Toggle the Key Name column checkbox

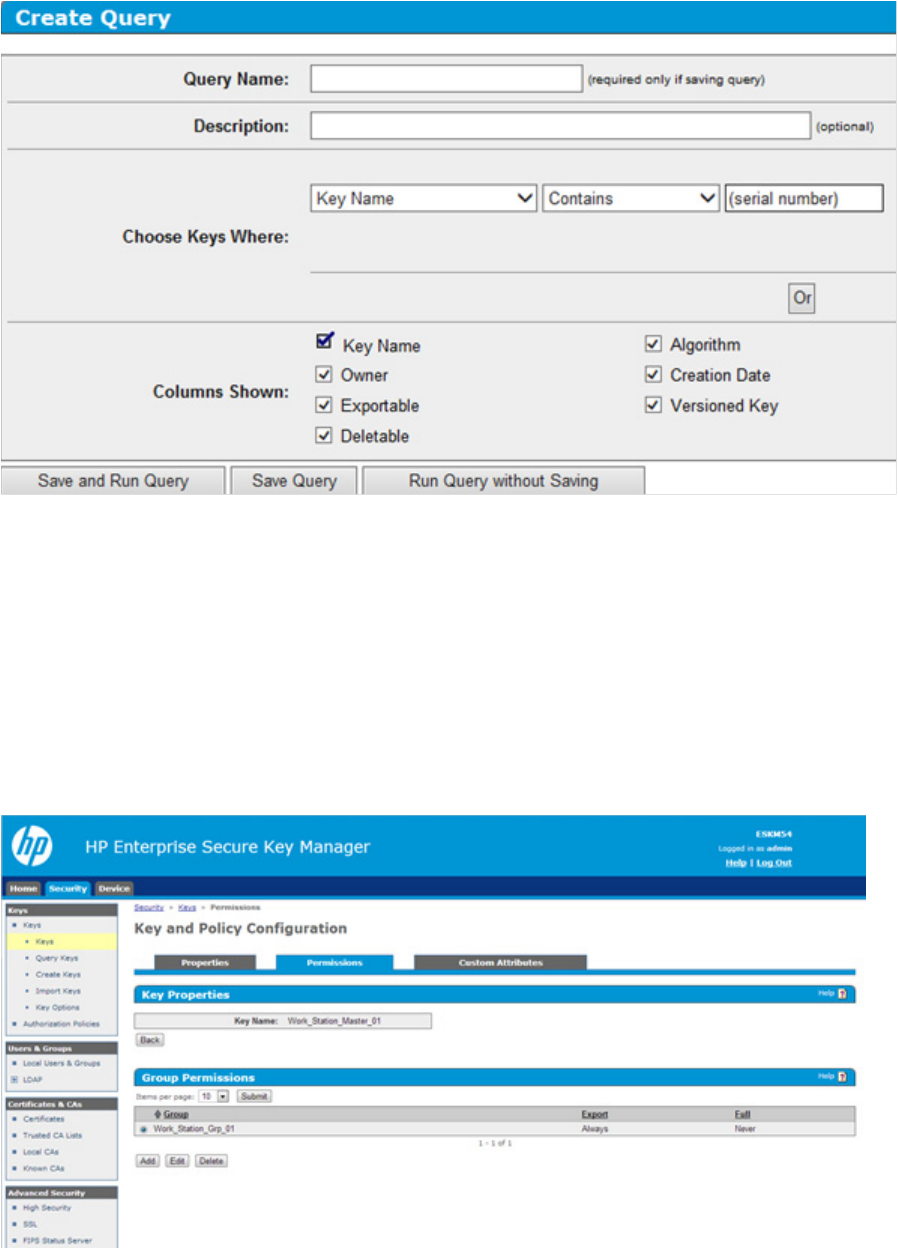[x=324, y=343]
